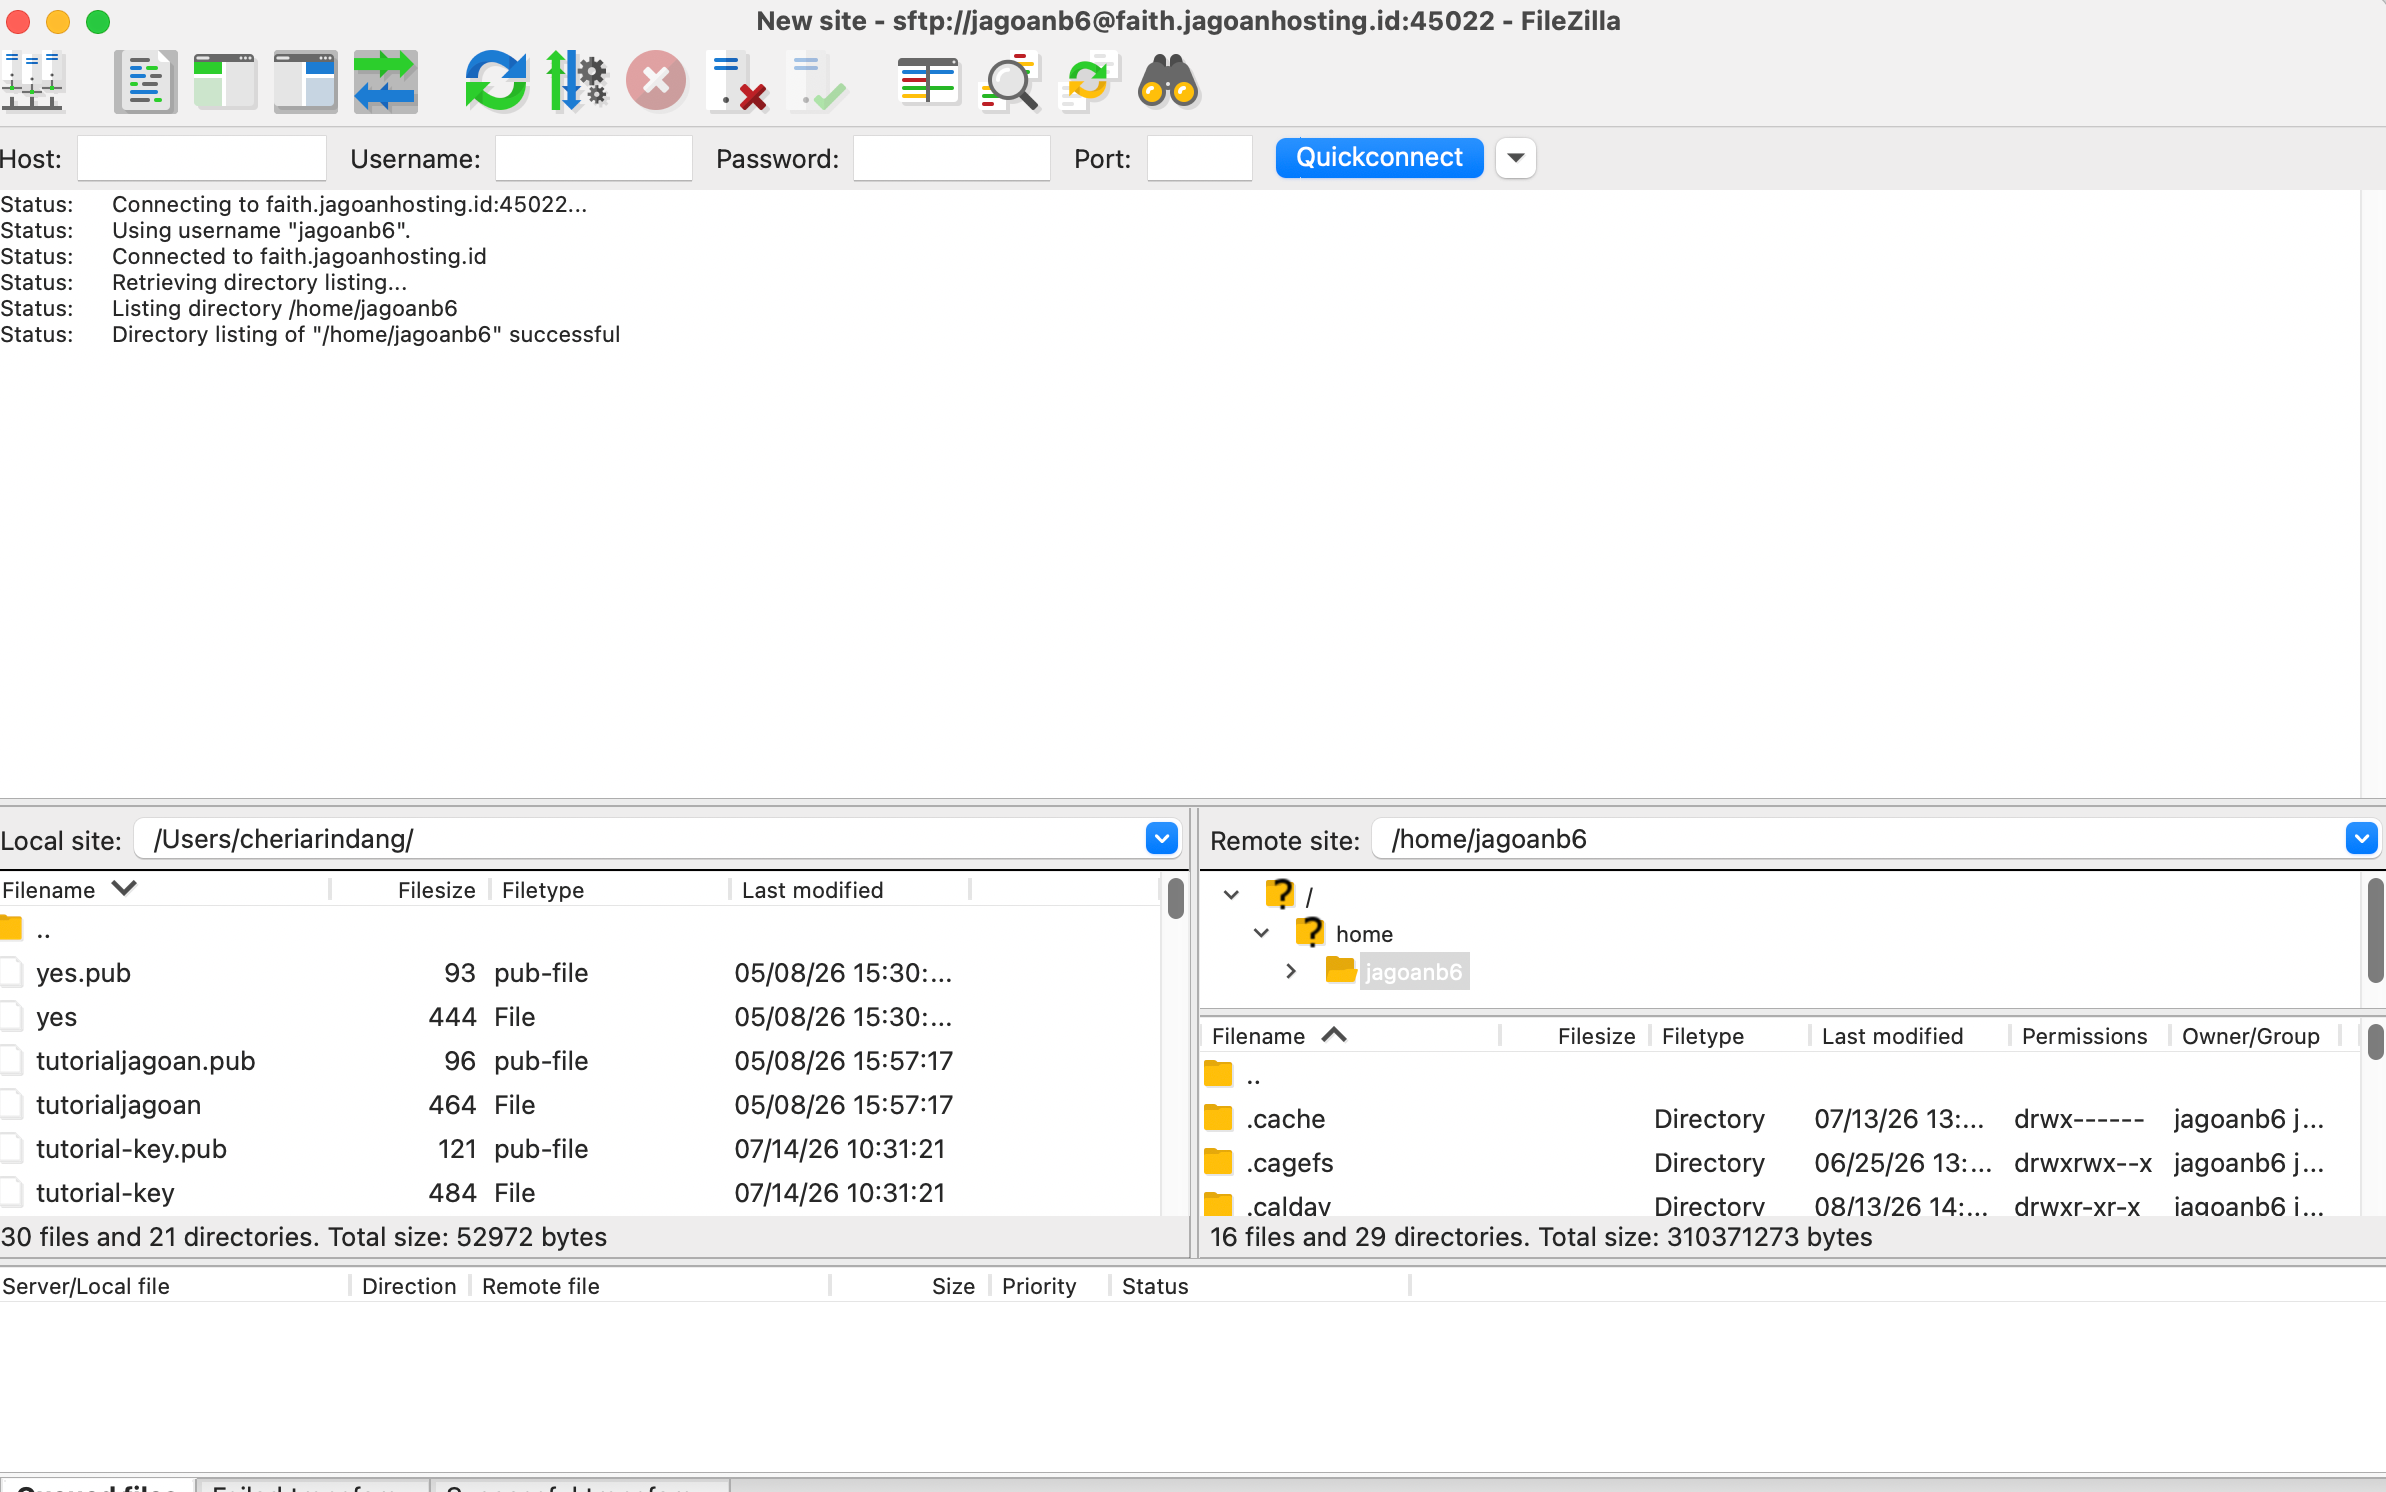
Task: Click the Quickconnect button
Action: click(x=1379, y=158)
